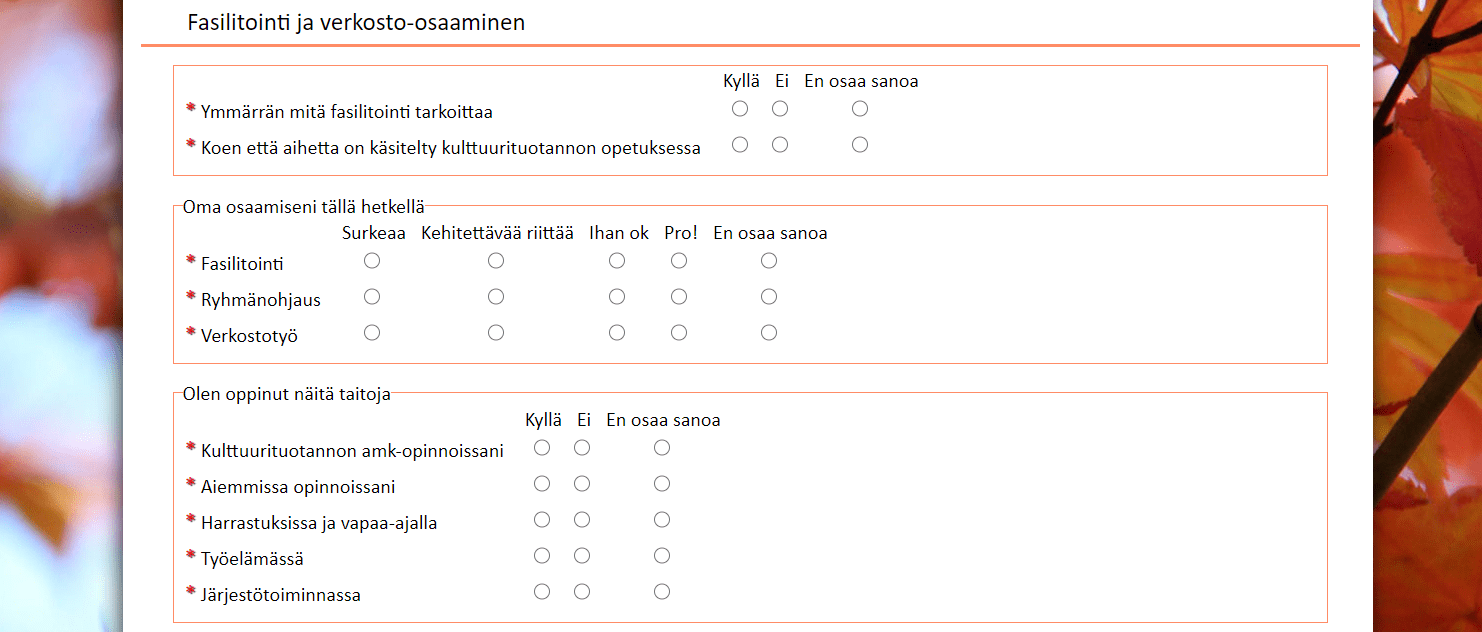Rate Fasilitointi skill as Ihan ok
The image size is (1482, 632).
pyautogui.click(x=617, y=261)
